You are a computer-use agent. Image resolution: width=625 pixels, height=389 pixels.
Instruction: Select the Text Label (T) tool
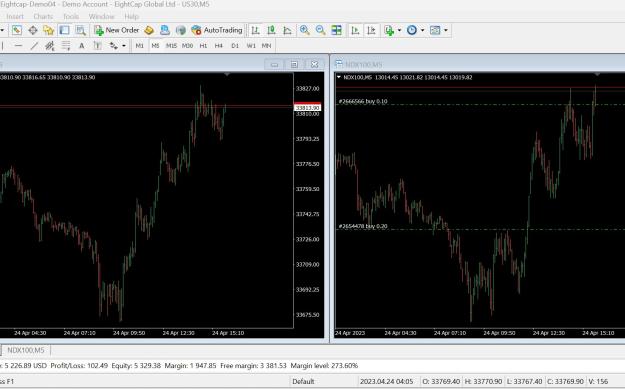[x=97, y=46]
